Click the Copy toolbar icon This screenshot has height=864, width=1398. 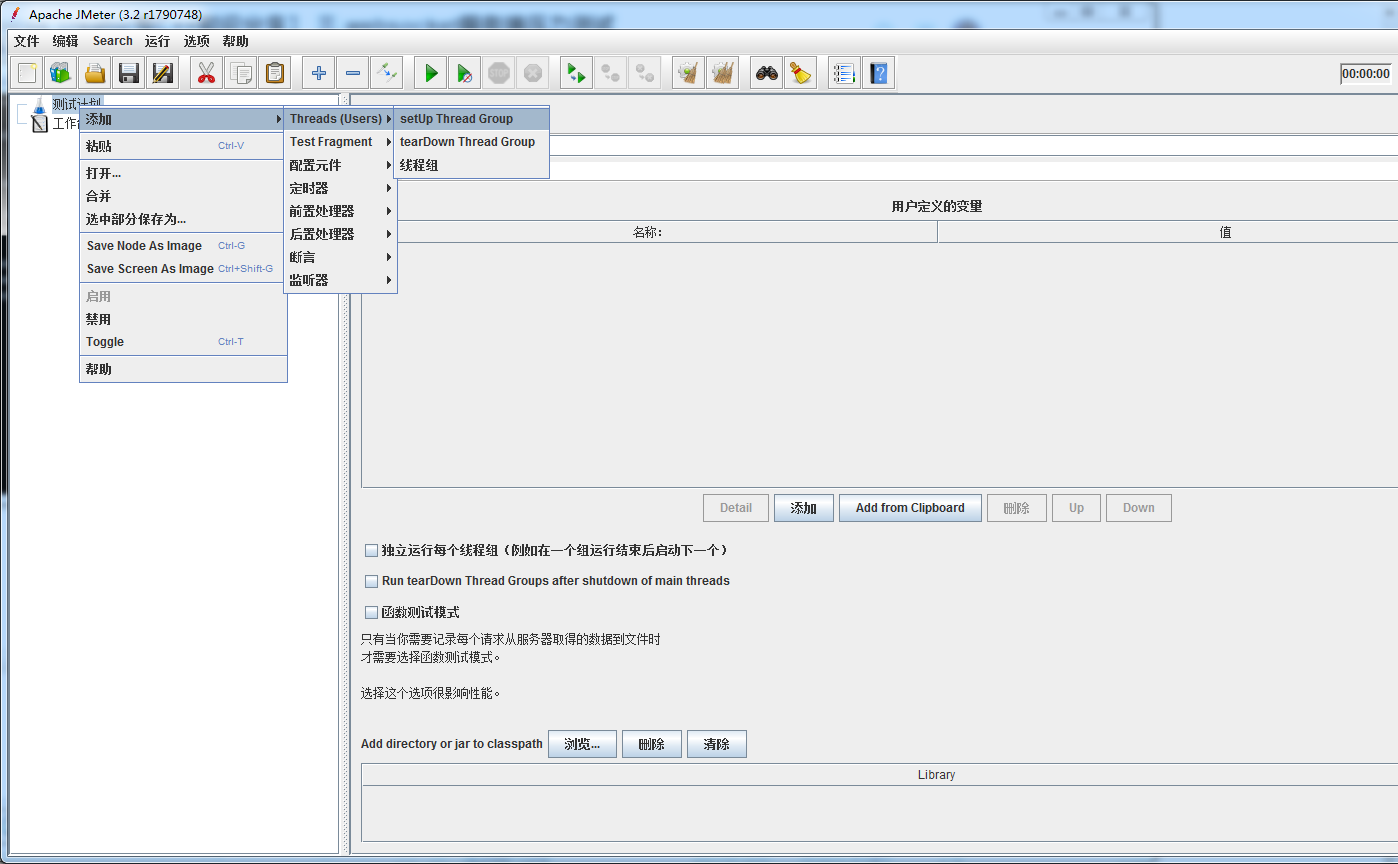point(241,73)
